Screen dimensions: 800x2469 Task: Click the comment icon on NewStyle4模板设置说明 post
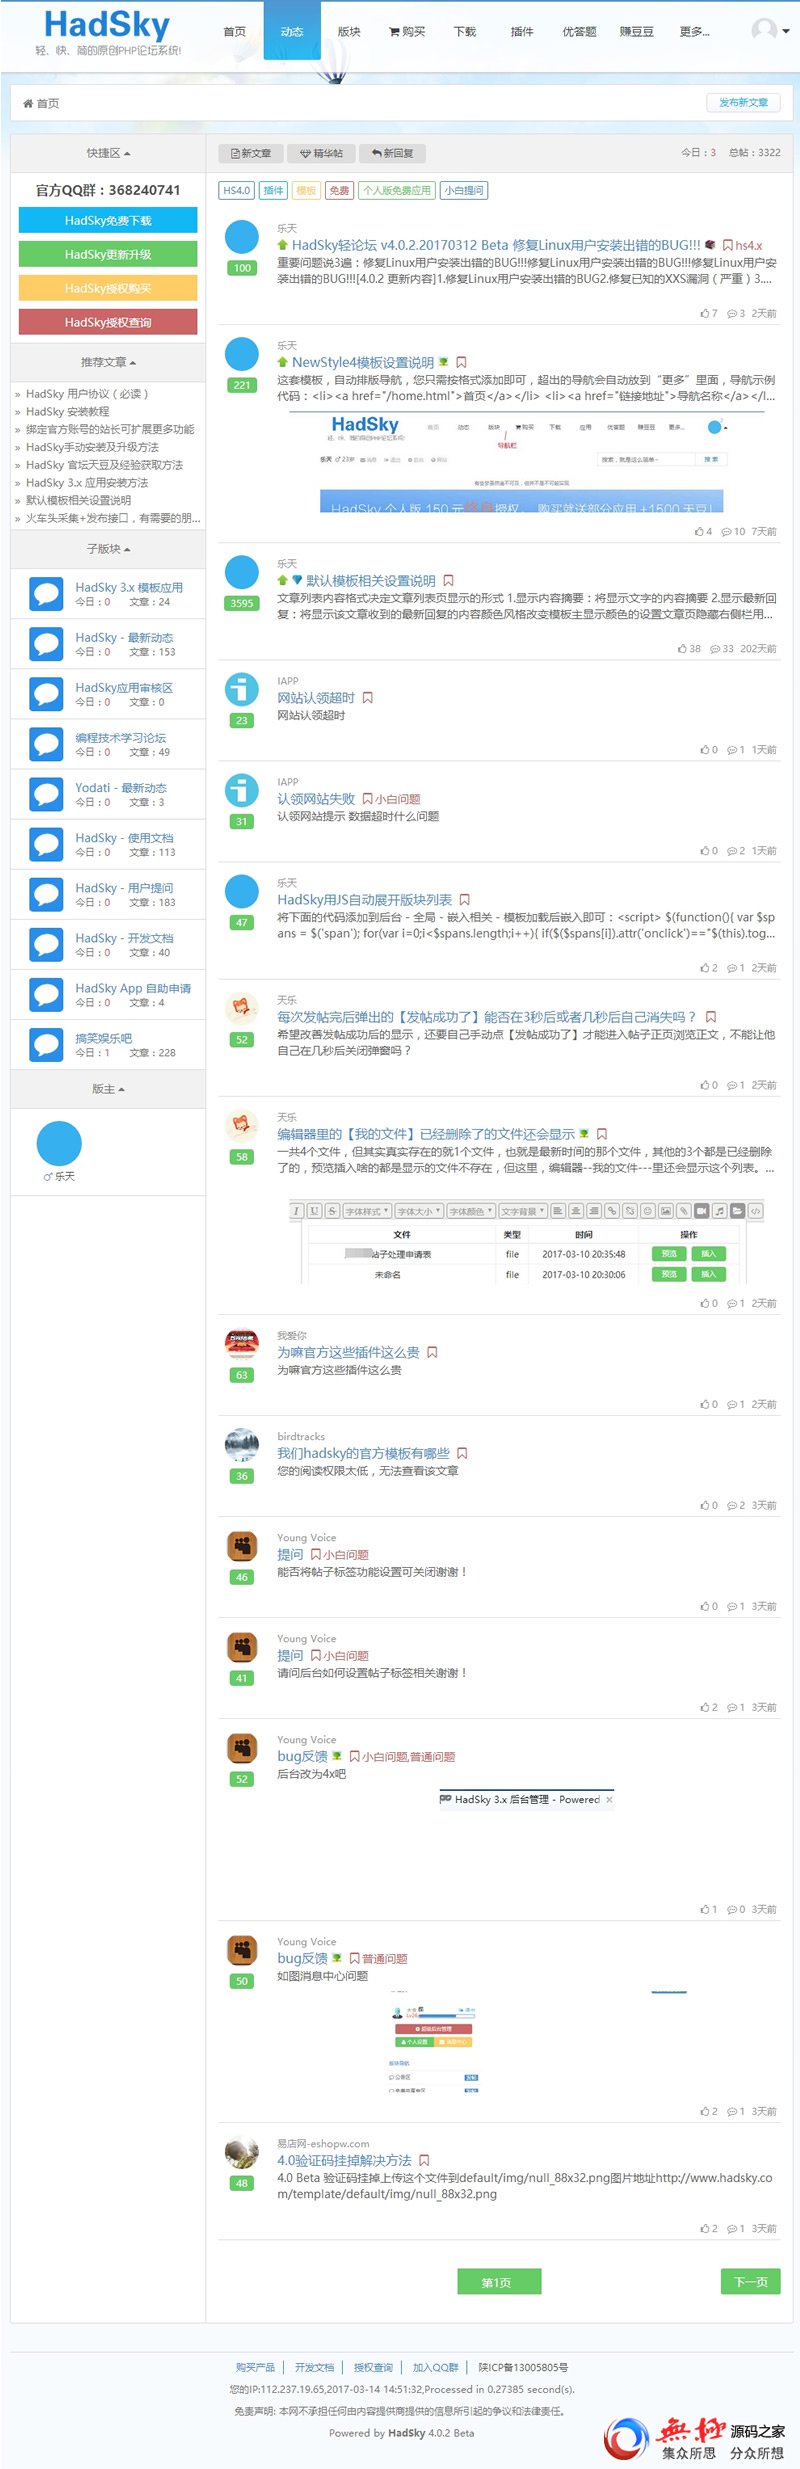coord(726,532)
